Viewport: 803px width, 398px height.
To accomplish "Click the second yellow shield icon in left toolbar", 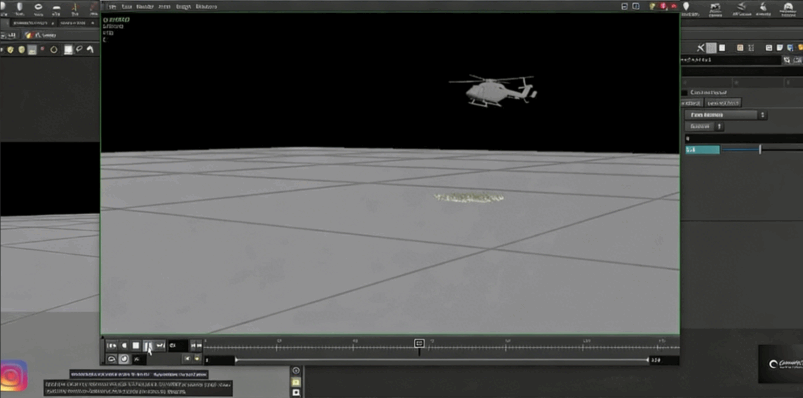I will click(21, 49).
